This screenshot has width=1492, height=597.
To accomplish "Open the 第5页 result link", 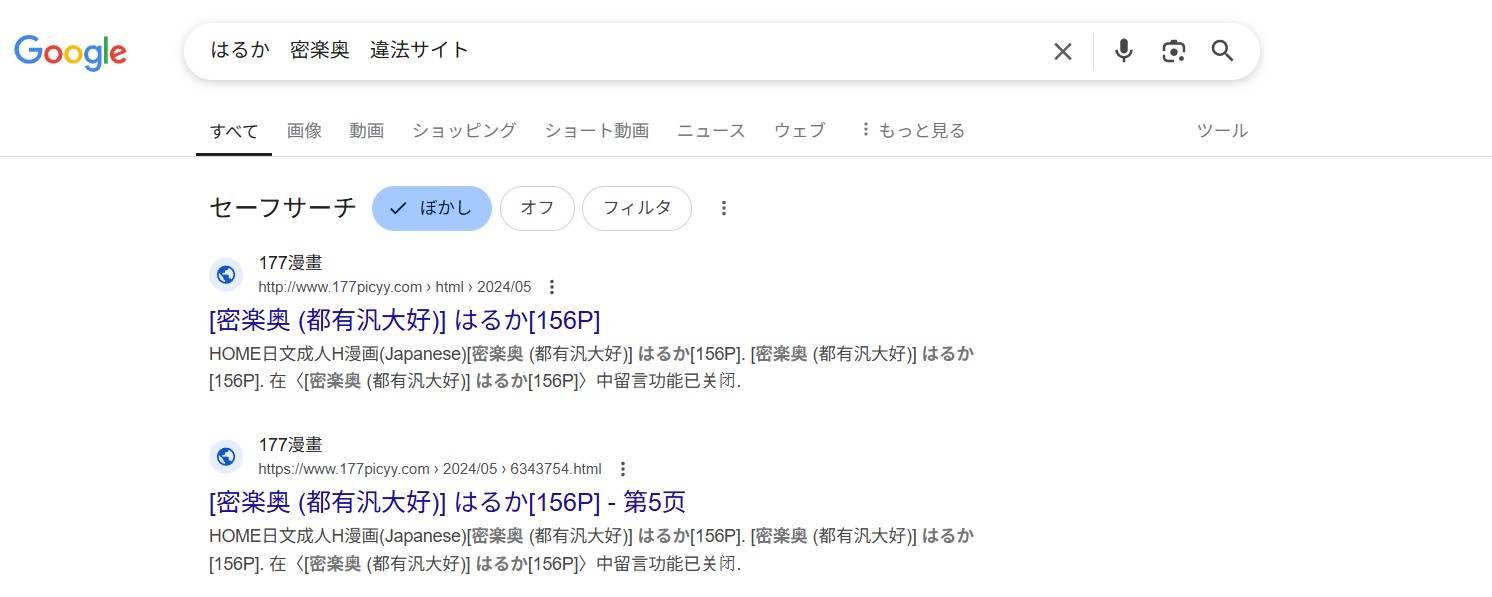I will (x=446, y=502).
